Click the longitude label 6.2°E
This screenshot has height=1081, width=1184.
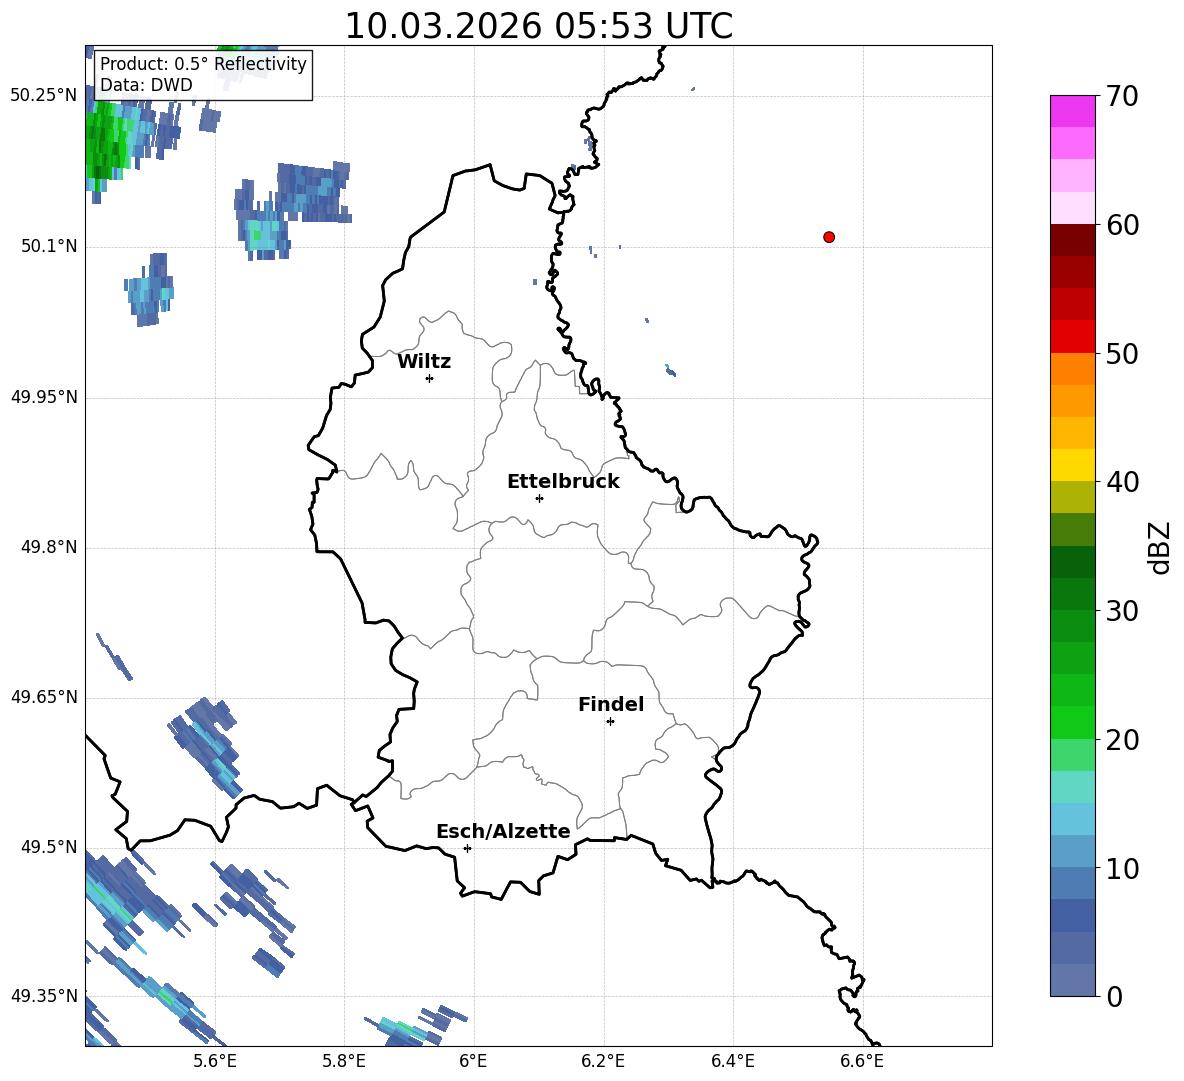click(x=603, y=1061)
